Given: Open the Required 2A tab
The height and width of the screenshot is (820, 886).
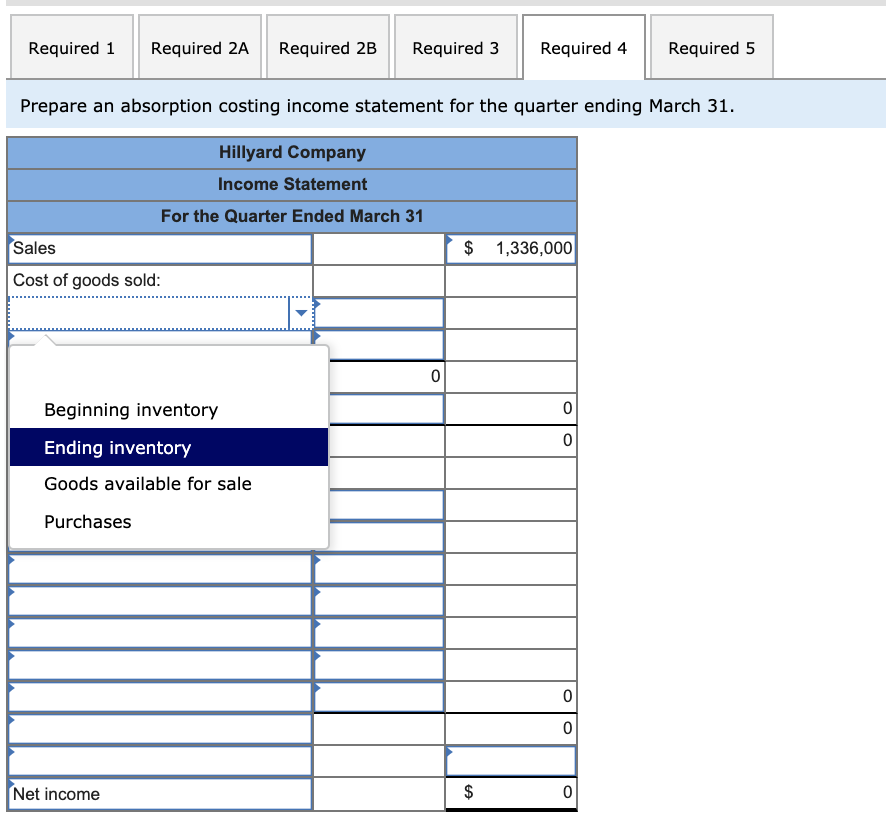Looking at the screenshot, I should pyautogui.click(x=199, y=47).
